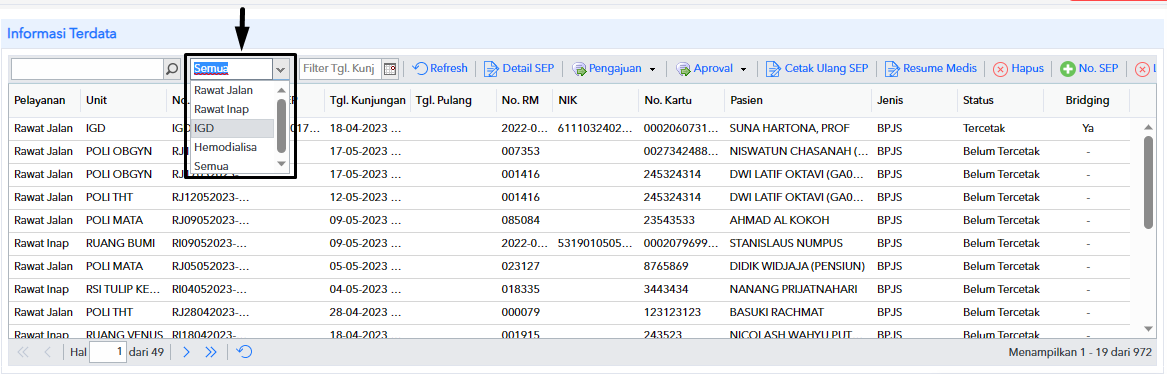
Task: Click the green No. SEP button
Action: click(1090, 68)
